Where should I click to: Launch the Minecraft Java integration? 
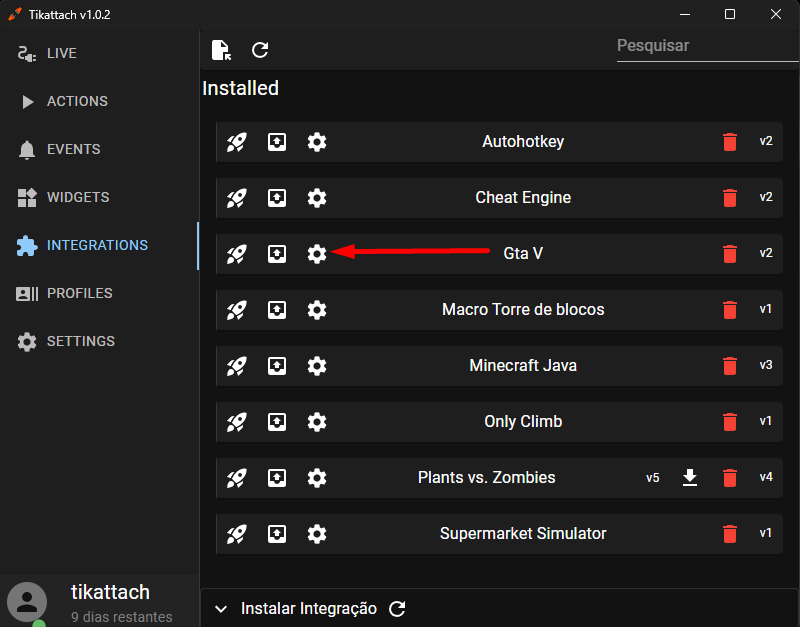pyautogui.click(x=237, y=366)
